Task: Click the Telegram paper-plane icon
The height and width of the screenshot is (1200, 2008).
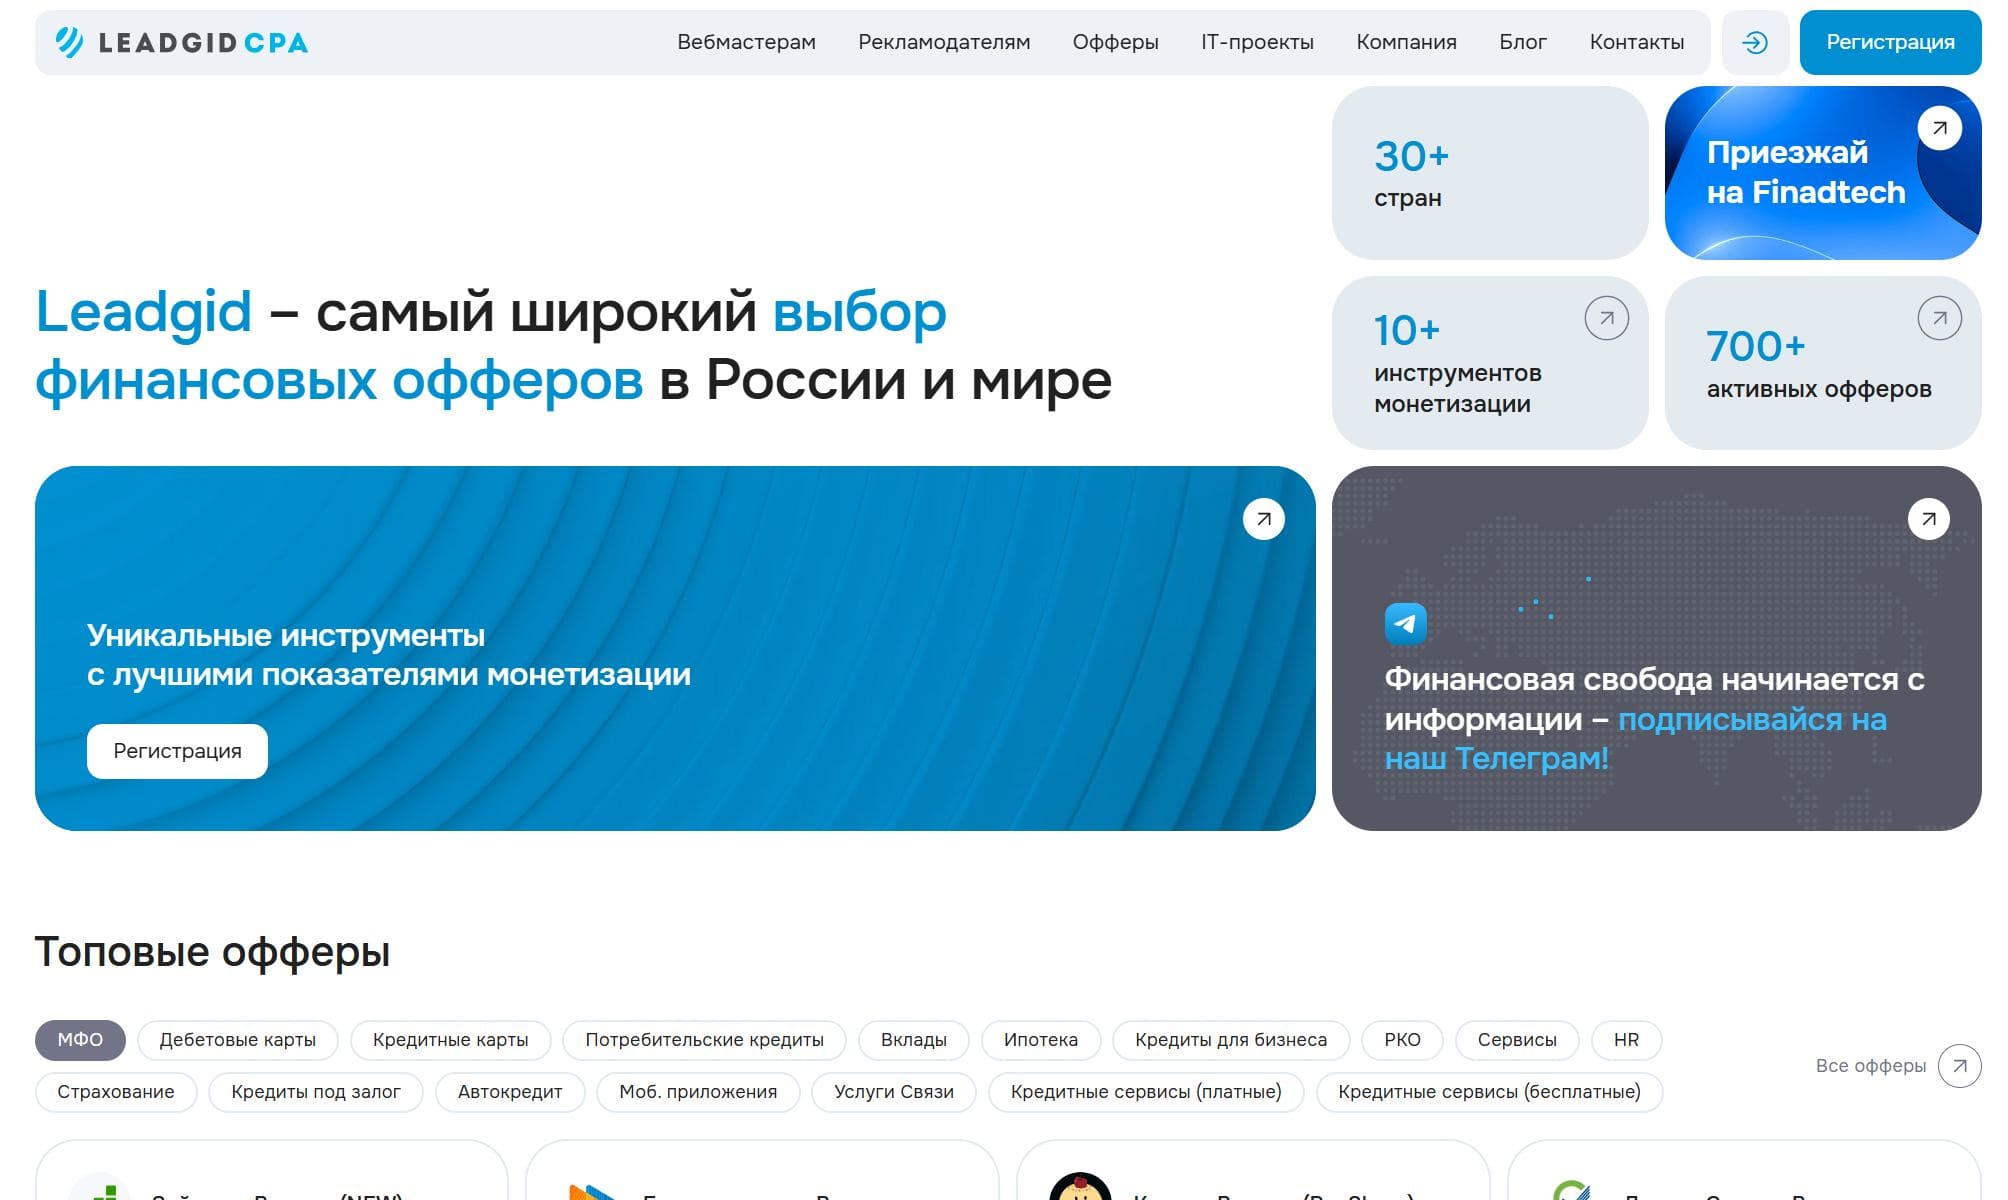Action: [x=1405, y=624]
